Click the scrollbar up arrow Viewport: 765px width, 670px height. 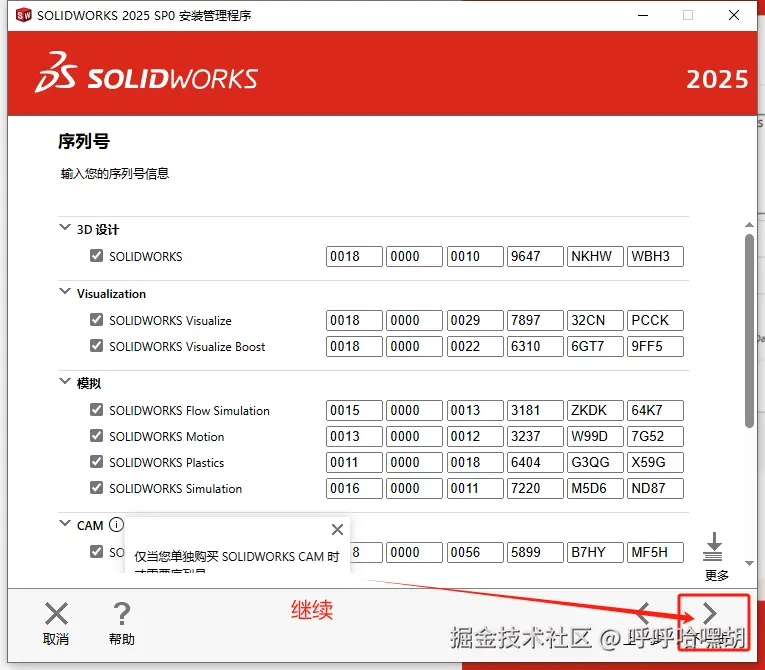749,225
